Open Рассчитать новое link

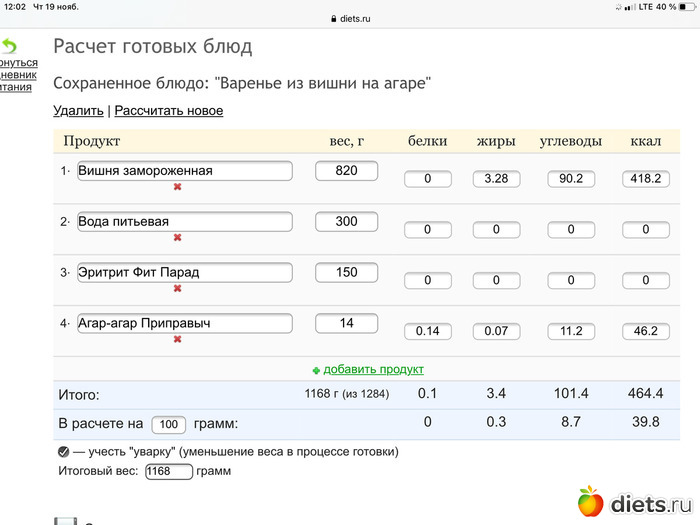coord(168,111)
